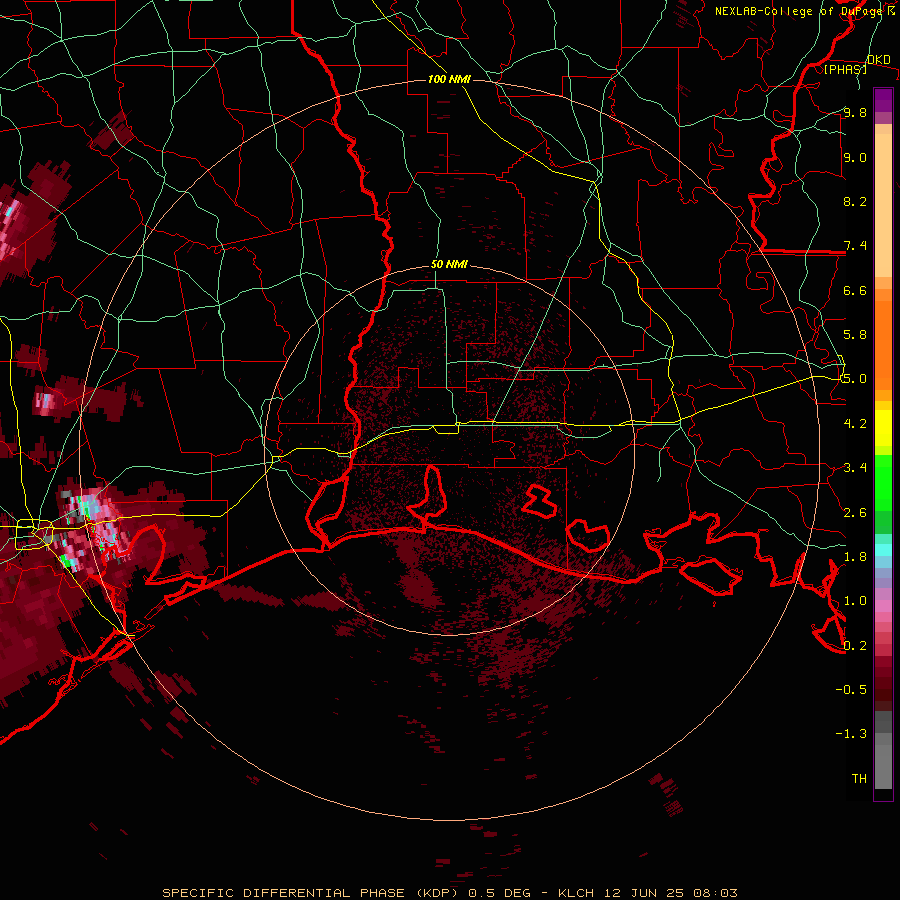Pick the orange segment of the color bar
This screenshot has height=900, width=900.
coord(883,344)
